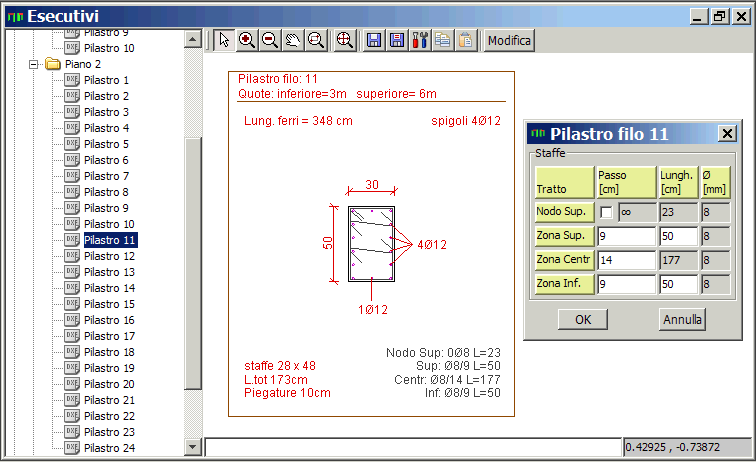Click the DXF icon beside Pilastro 6
The image size is (756, 462).
click(72, 160)
